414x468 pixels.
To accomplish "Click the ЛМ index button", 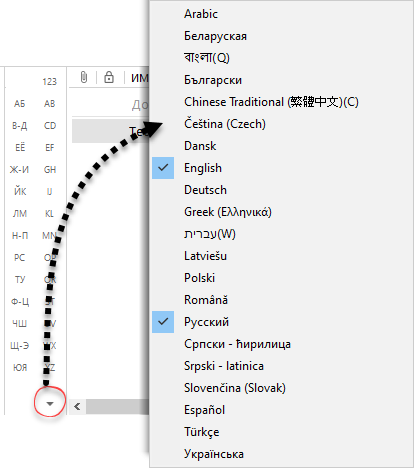I will tap(20, 214).
